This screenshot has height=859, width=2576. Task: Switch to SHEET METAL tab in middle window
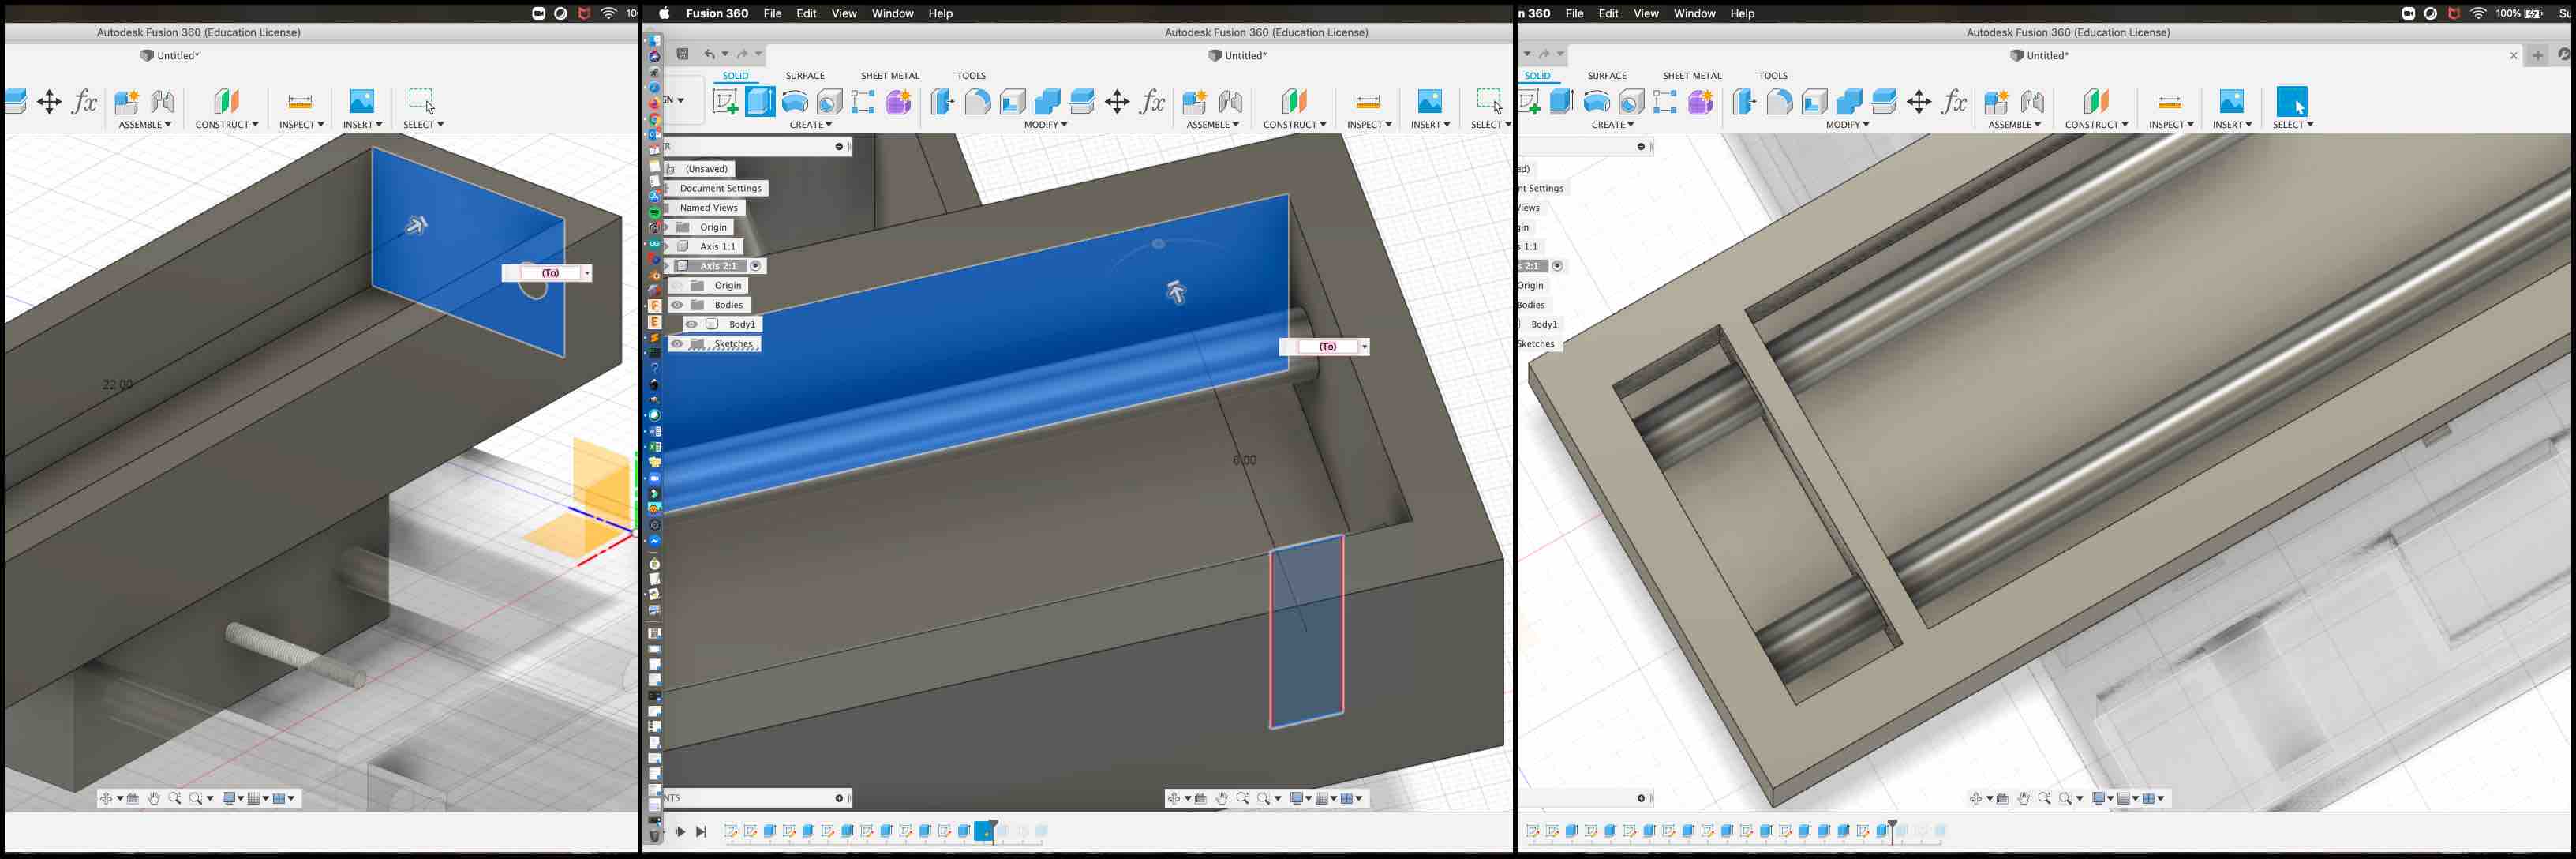point(890,75)
